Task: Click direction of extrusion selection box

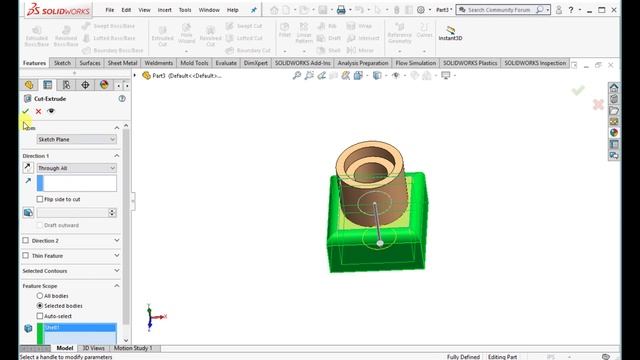Action: tap(77, 183)
